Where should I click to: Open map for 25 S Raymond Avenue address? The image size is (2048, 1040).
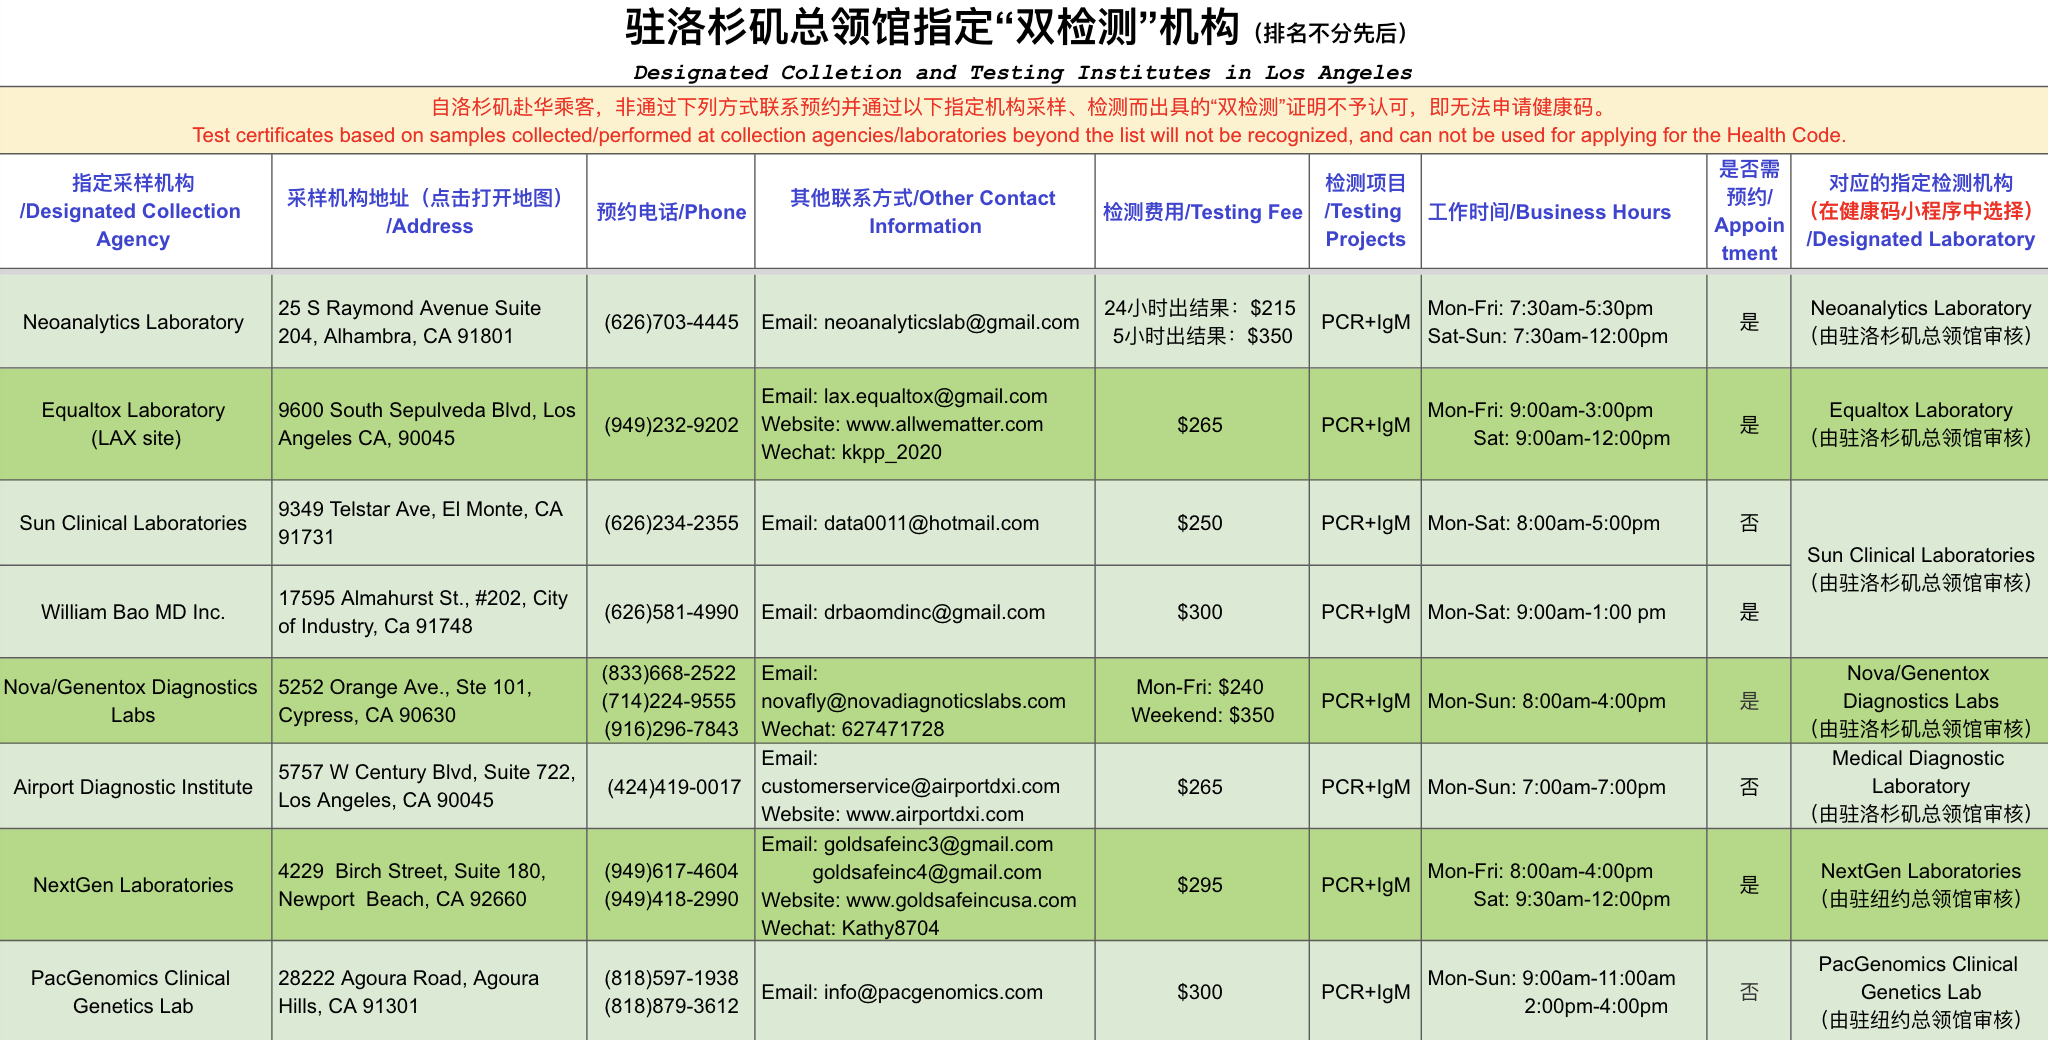(x=410, y=322)
